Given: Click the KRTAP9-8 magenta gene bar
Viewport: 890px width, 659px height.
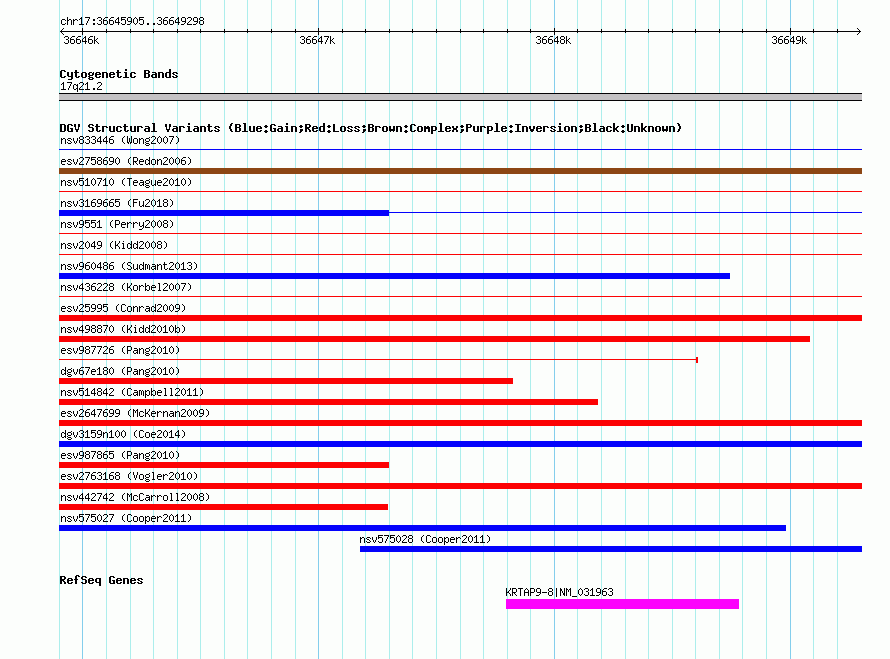Looking at the screenshot, I should coord(622,604).
